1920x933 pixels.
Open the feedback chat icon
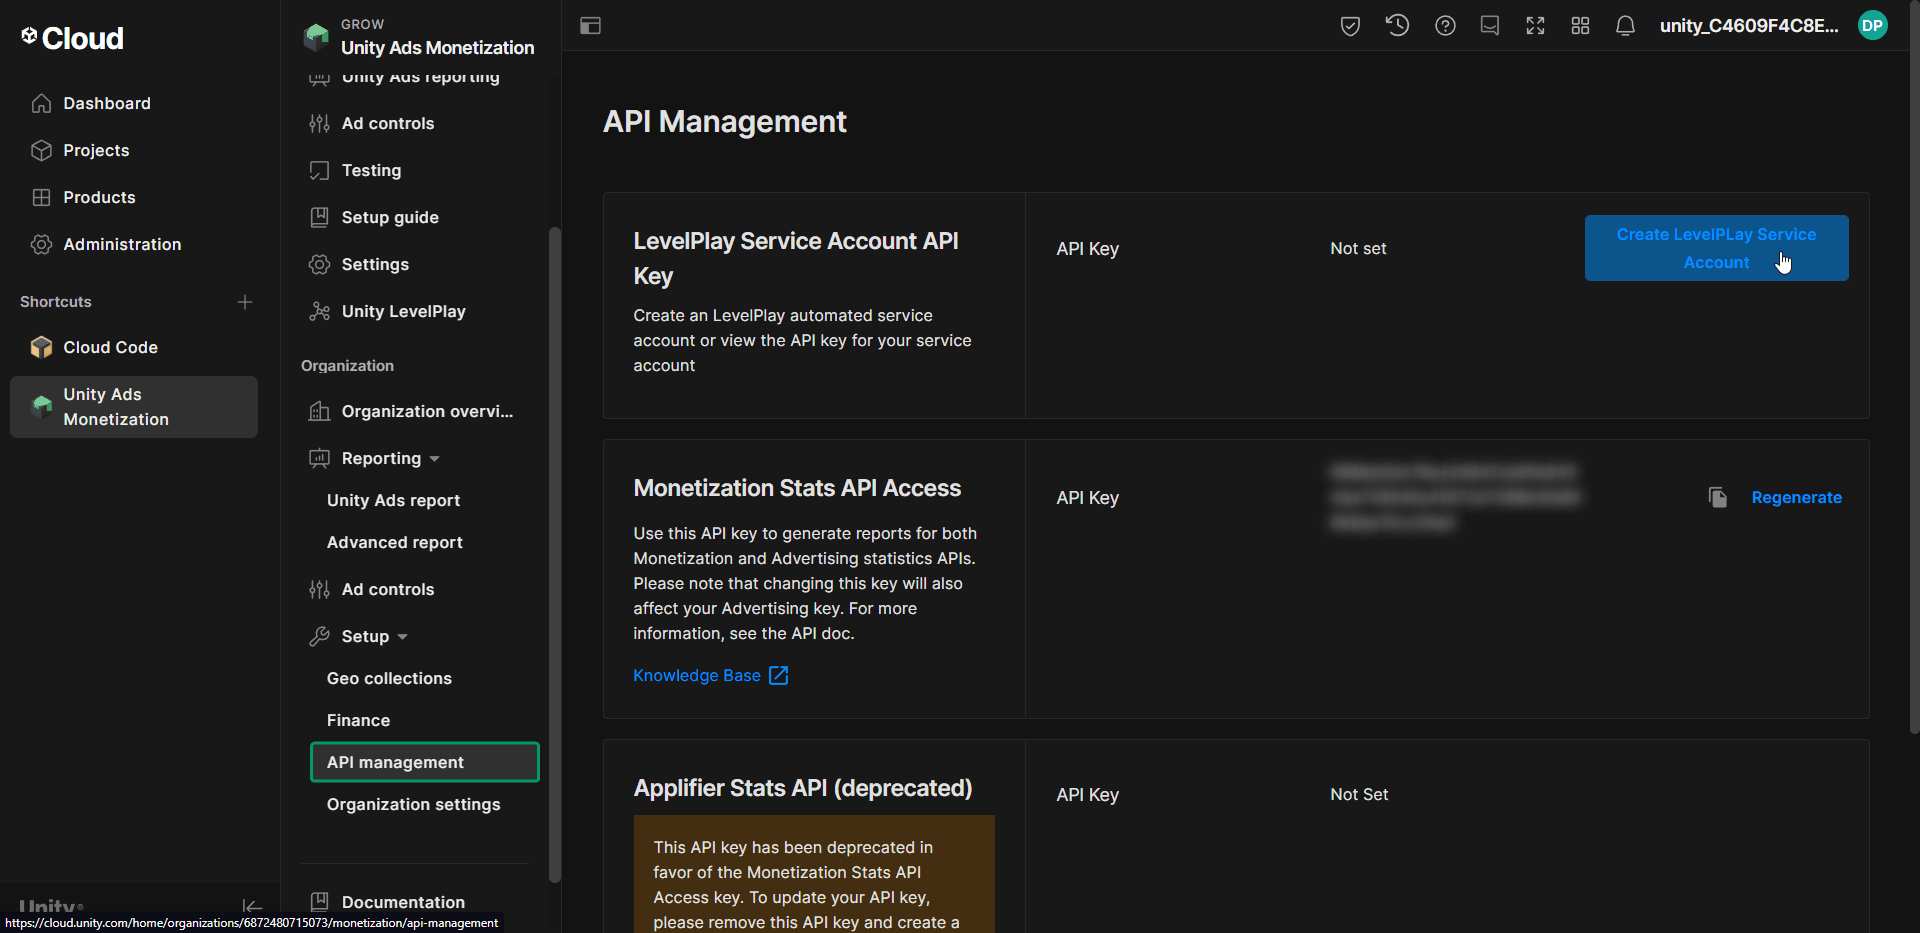tap(1490, 26)
